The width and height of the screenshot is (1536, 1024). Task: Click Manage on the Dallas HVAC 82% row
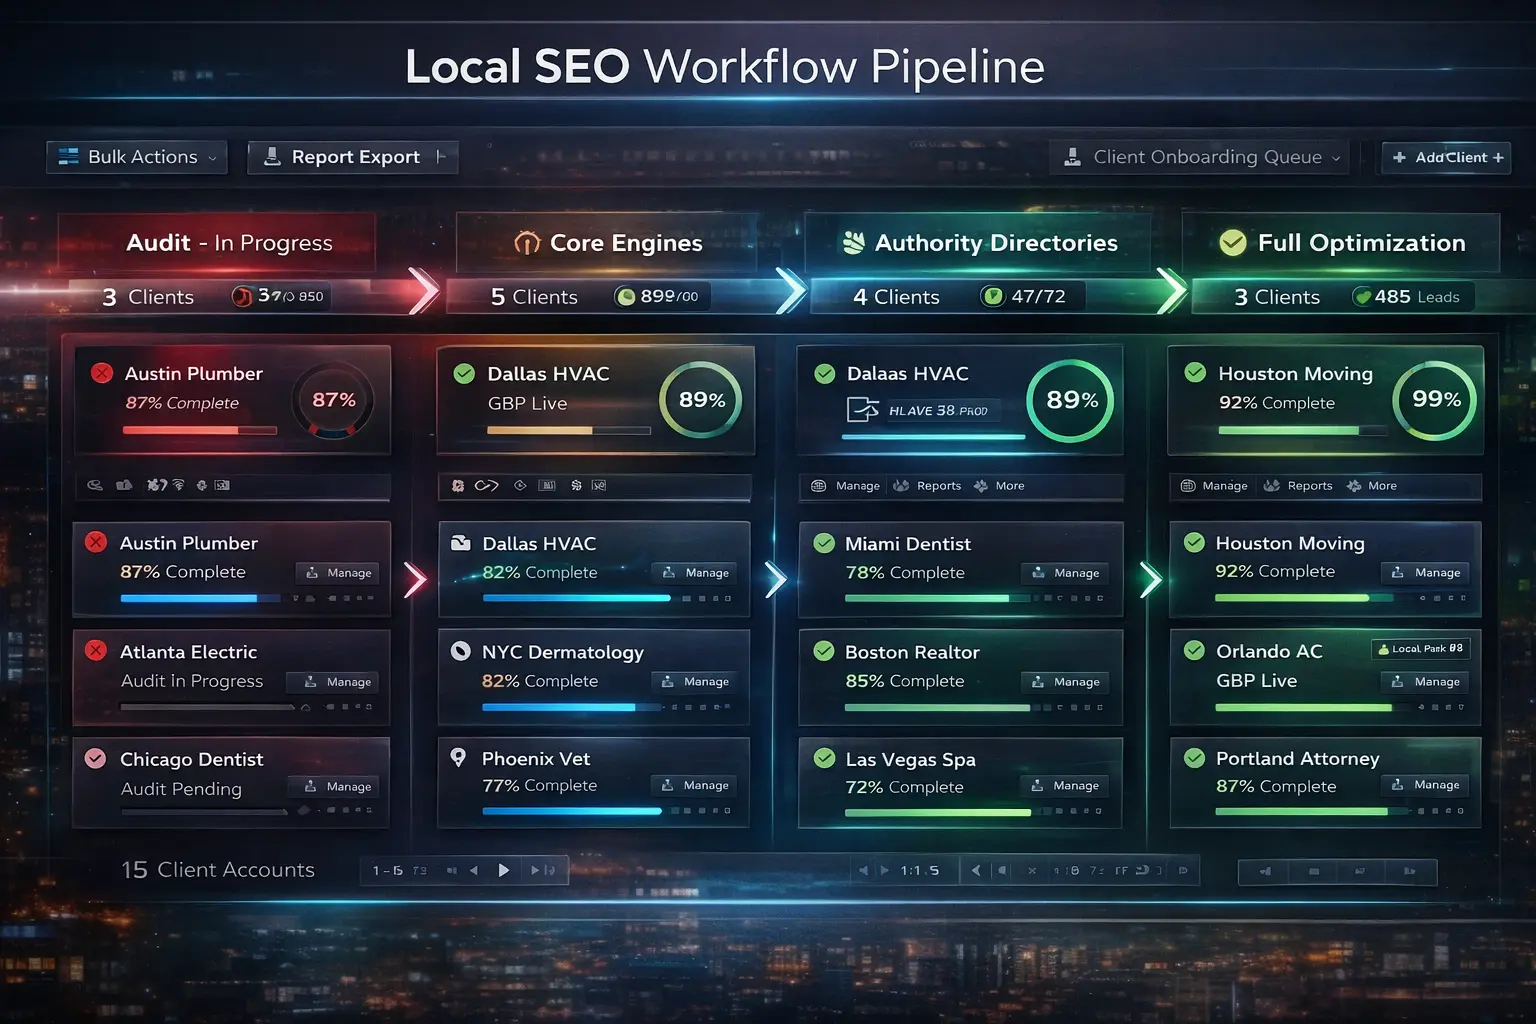point(695,573)
